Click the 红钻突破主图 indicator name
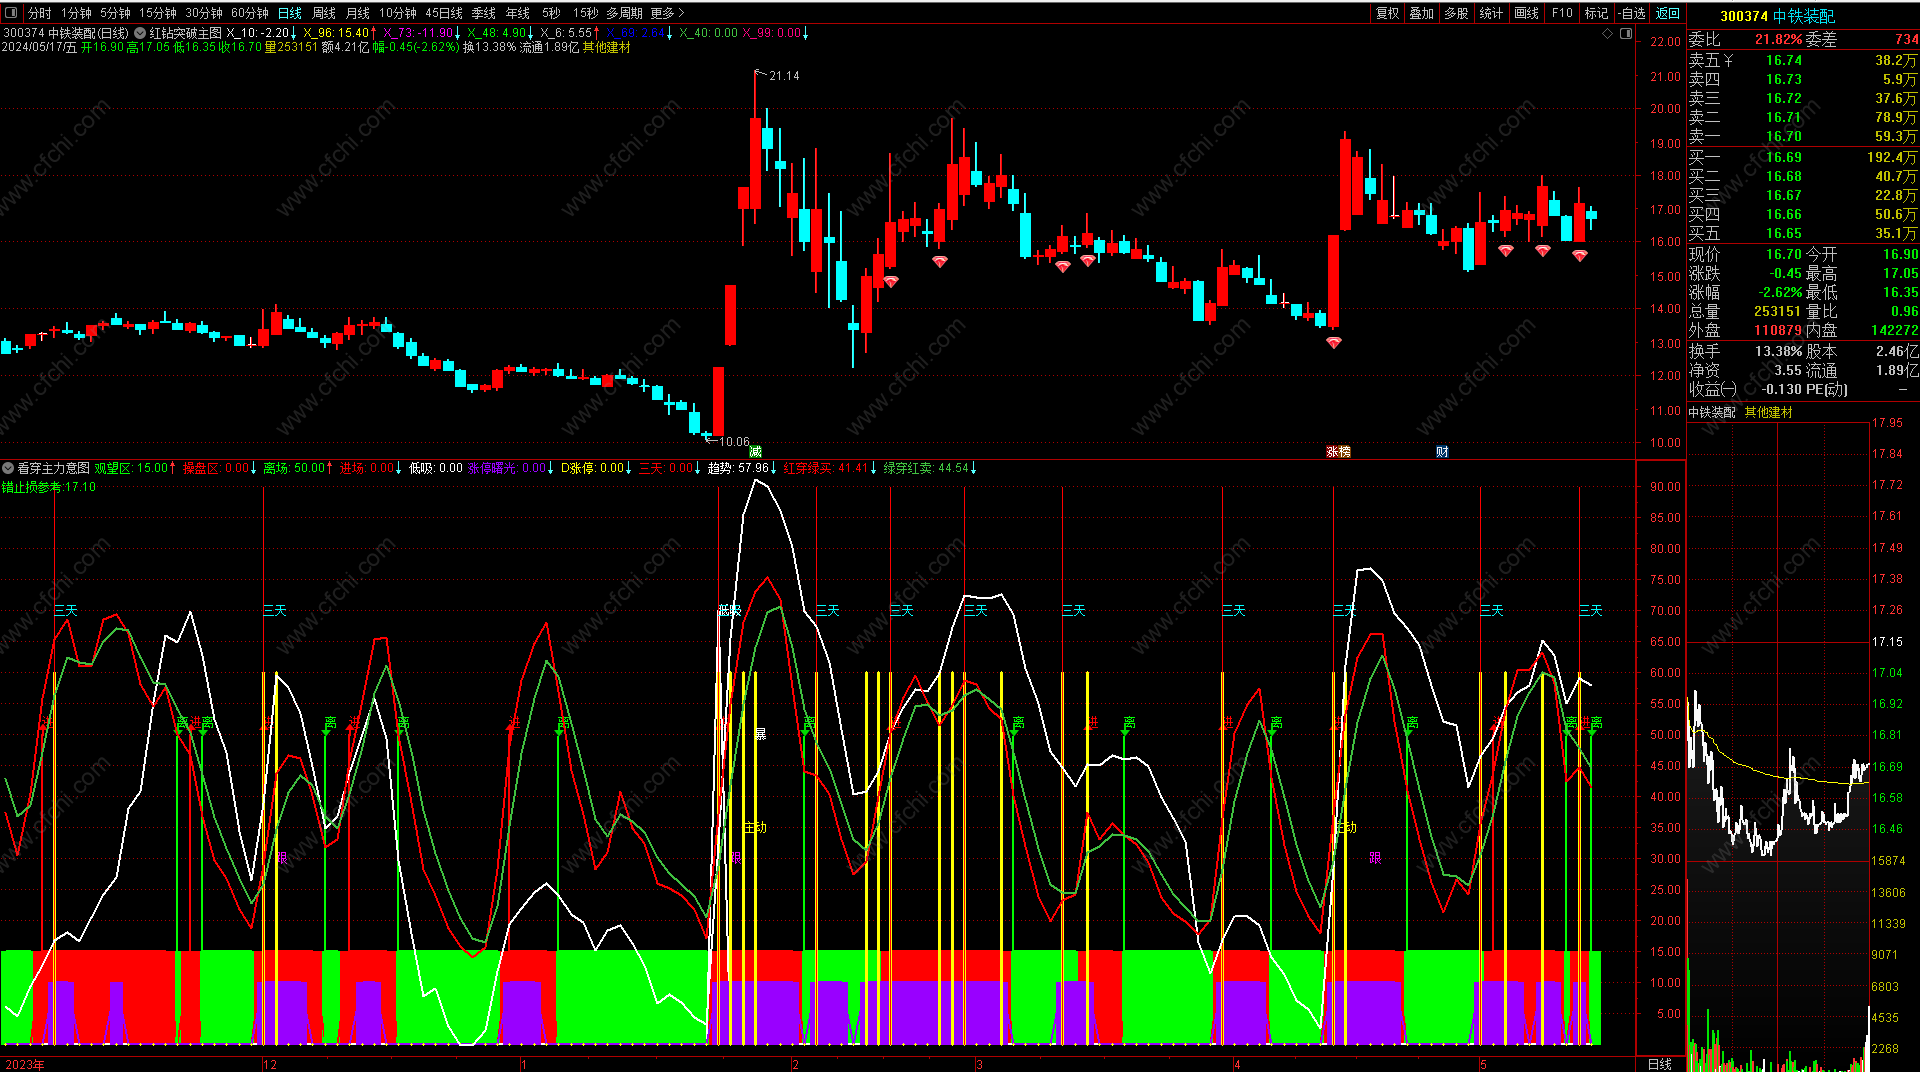Screen dimensions: 1920x1072 click(x=186, y=33)
